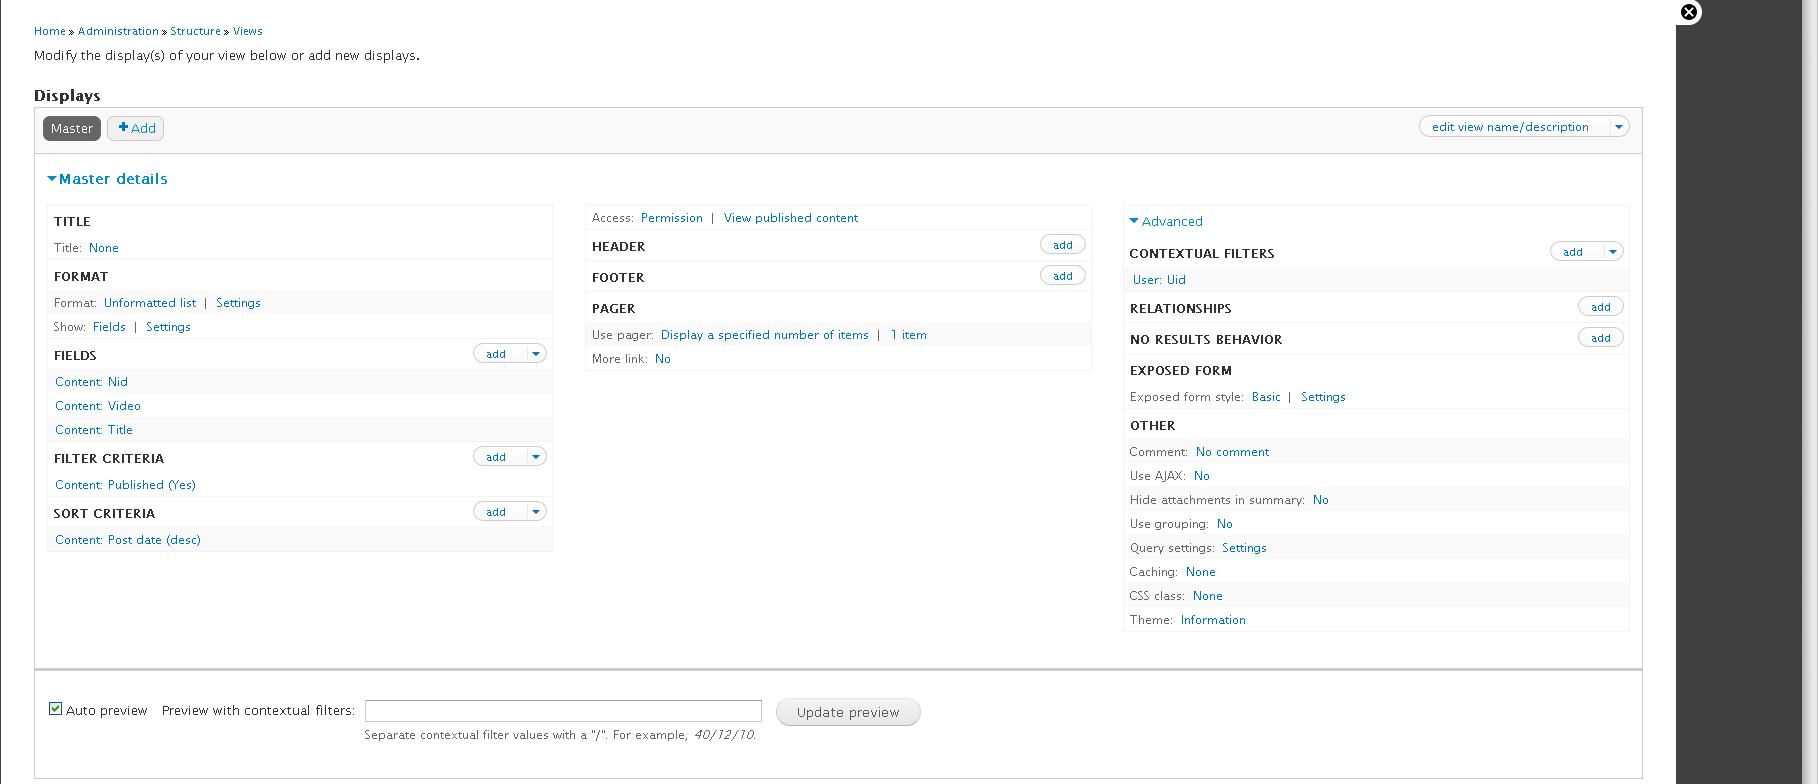This screenshot has height=784, width=1818.
Task: Add a new Relationship
Action: (x=1600, y=307)
